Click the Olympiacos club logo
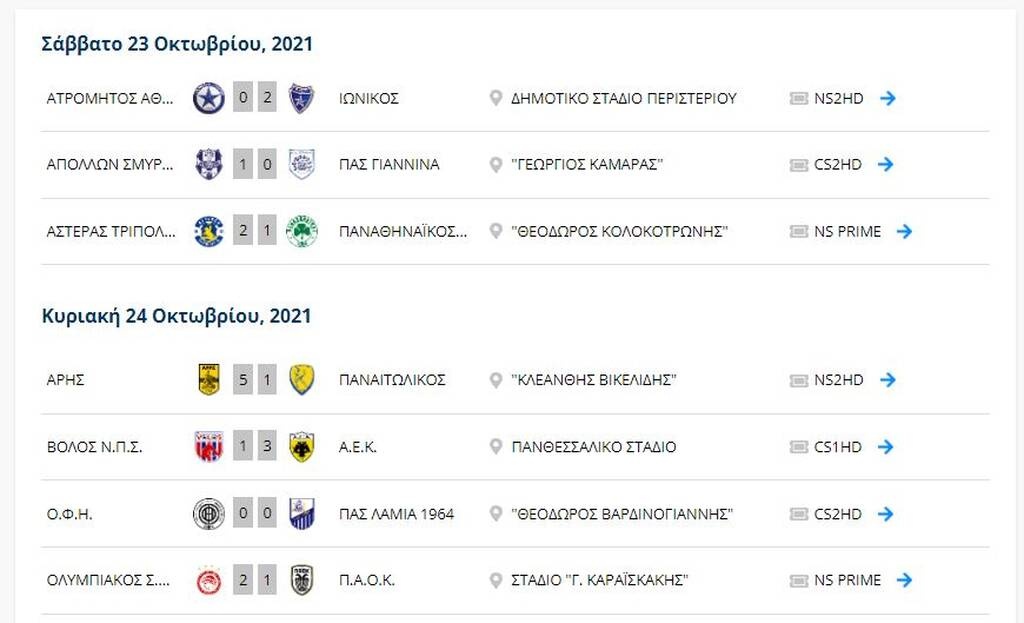 (x=208, y=579)
